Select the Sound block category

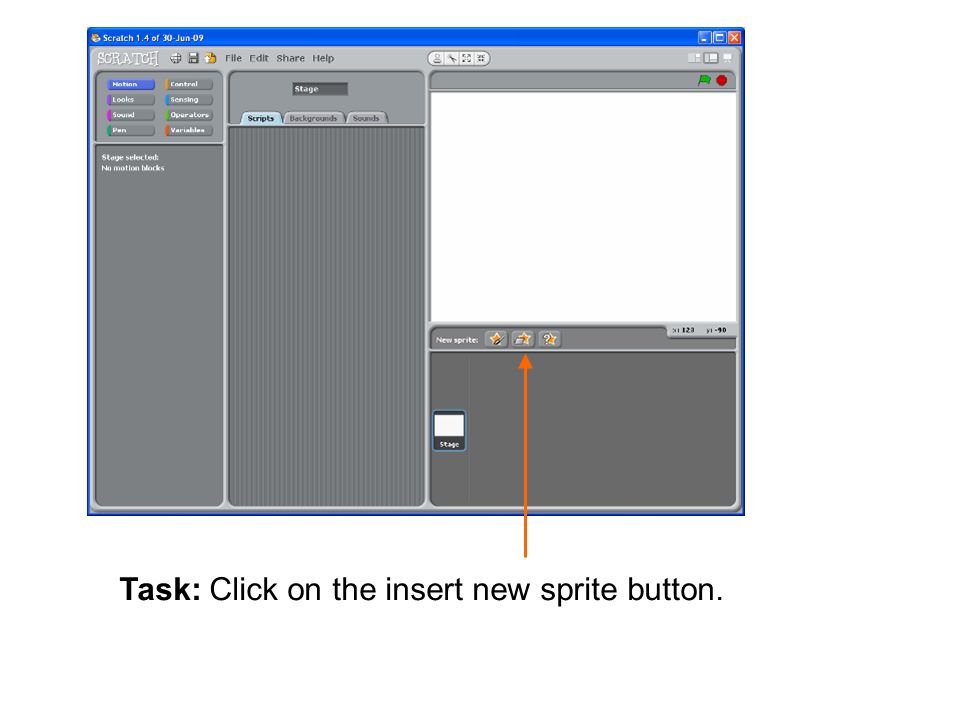(x=131, y=115)
